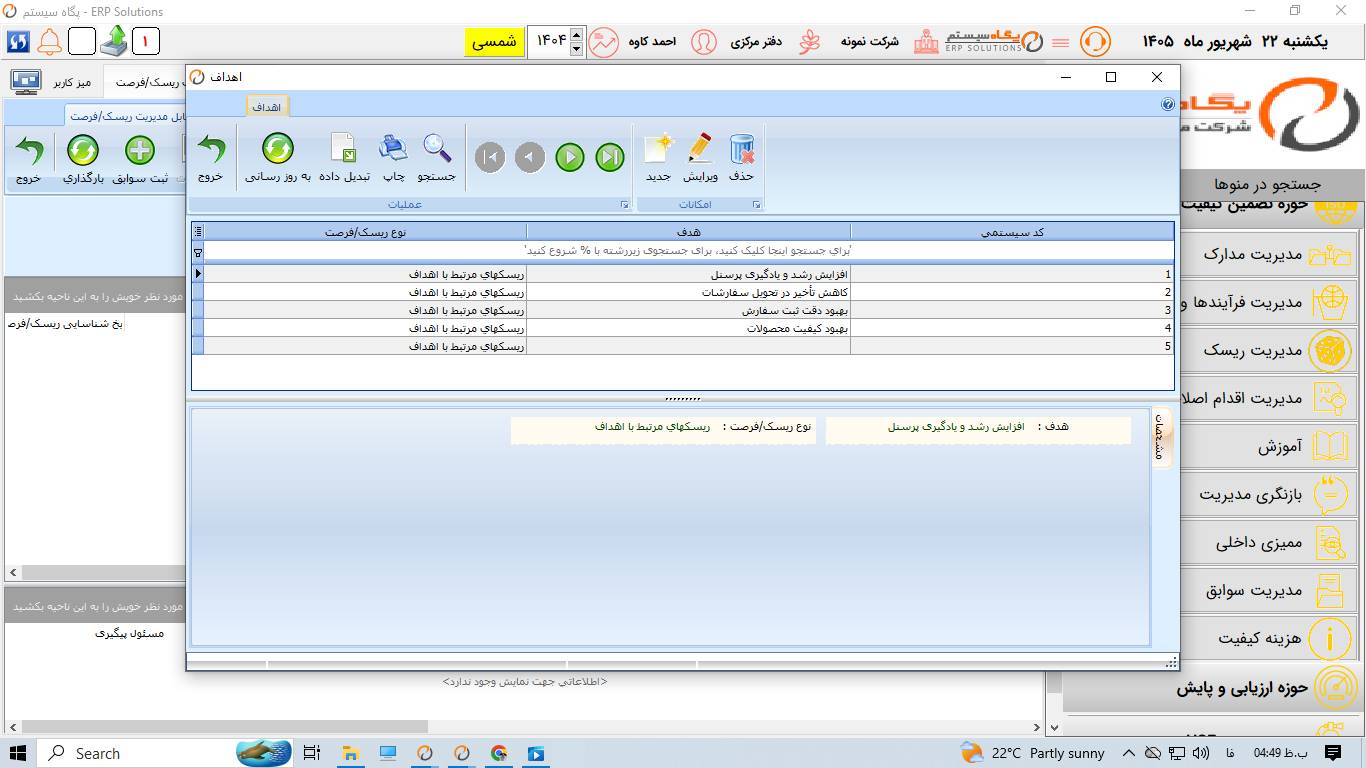
Task: Sort by نوع ریسک/فرصت column header
Action: (x=365, y=232)
